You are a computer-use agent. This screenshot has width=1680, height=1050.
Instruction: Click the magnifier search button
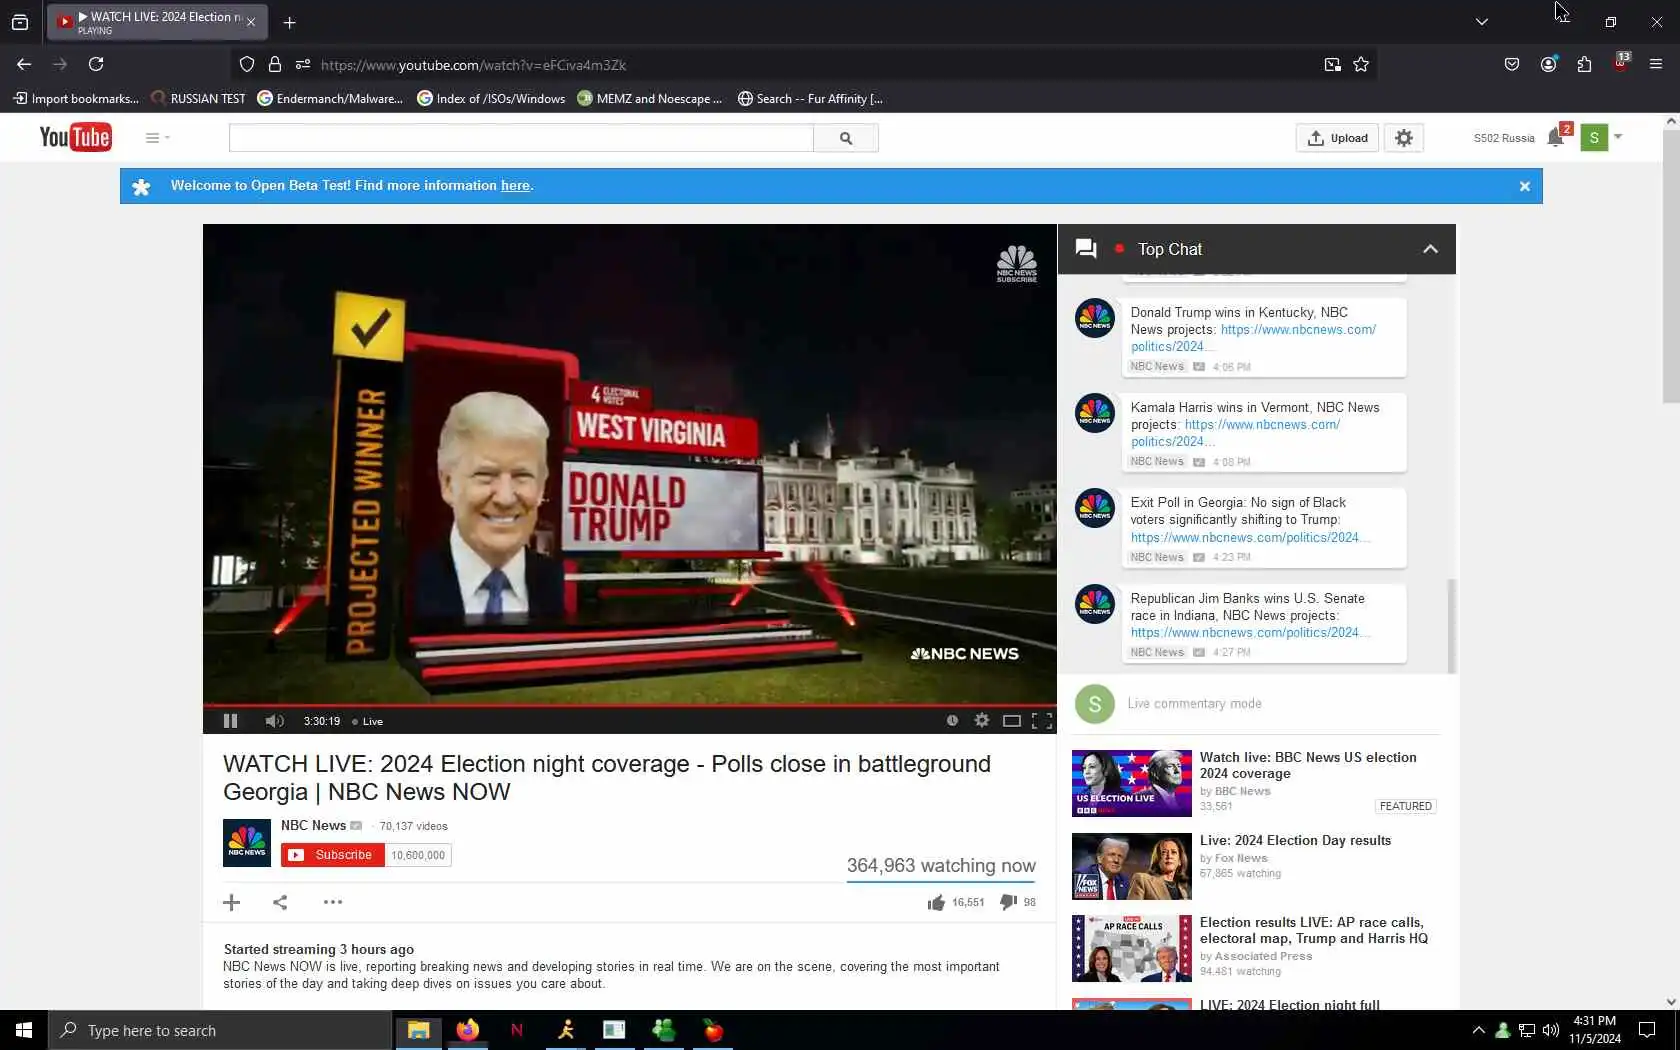pyautogui.click(x=846, y=138)
